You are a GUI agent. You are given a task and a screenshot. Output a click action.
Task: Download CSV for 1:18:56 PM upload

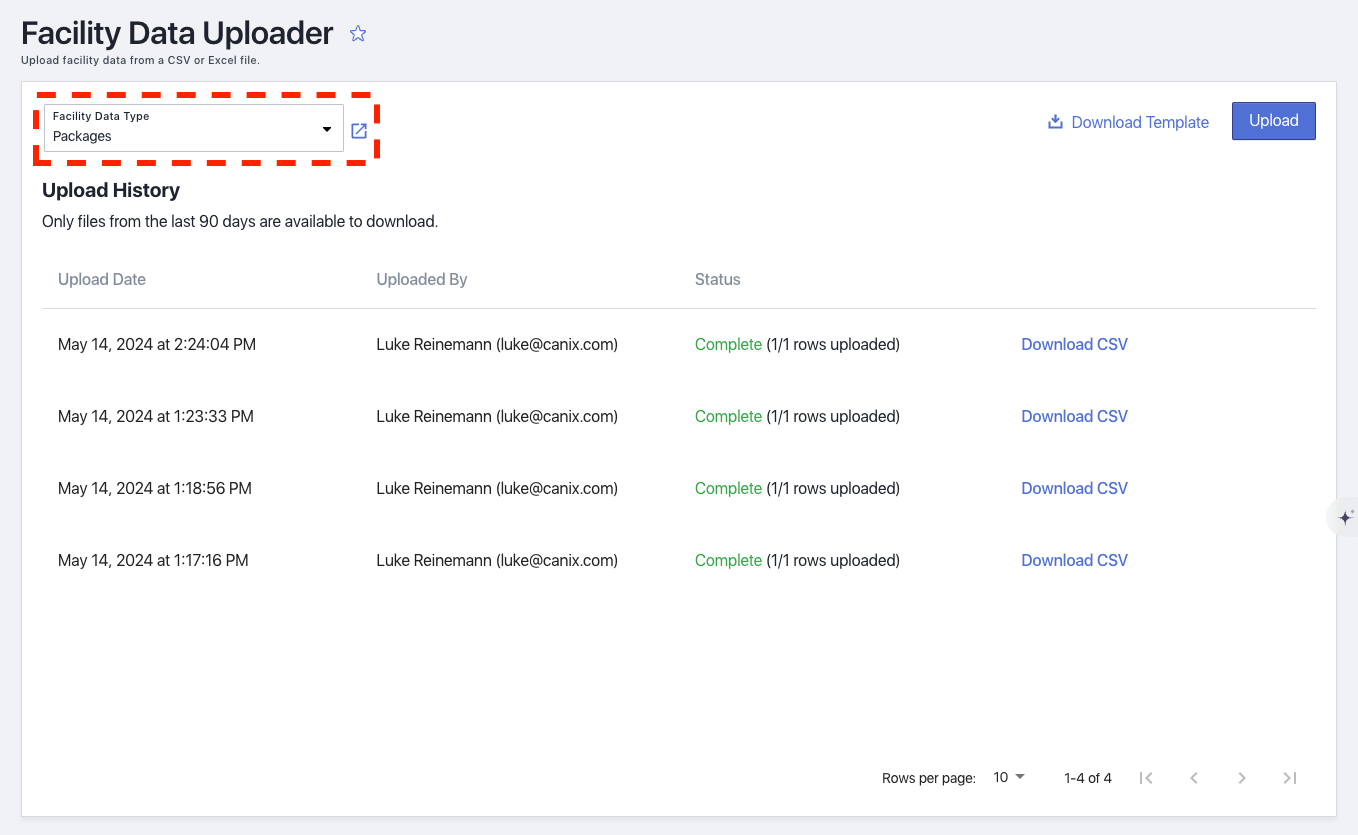tap(1074, 488)
